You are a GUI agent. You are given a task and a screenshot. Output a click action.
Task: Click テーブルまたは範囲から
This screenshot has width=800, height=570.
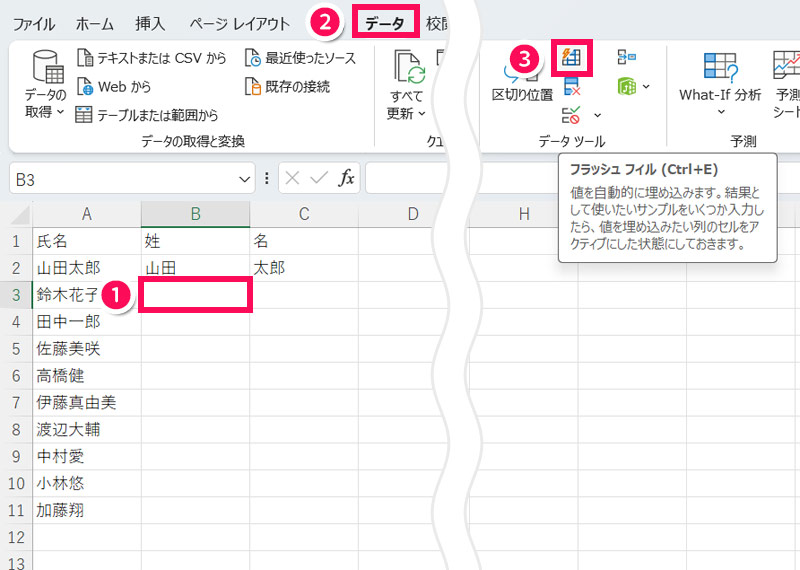[x=146, y=115]
